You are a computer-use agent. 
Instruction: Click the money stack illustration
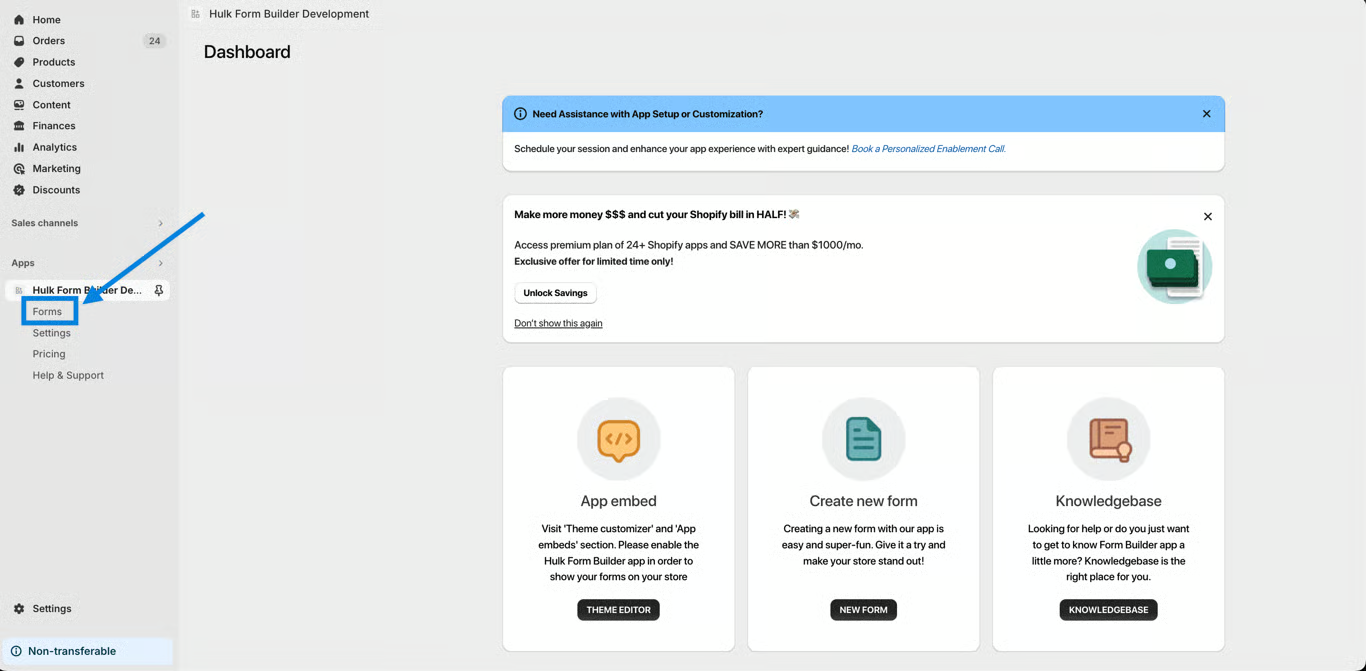click(1174, 267)
